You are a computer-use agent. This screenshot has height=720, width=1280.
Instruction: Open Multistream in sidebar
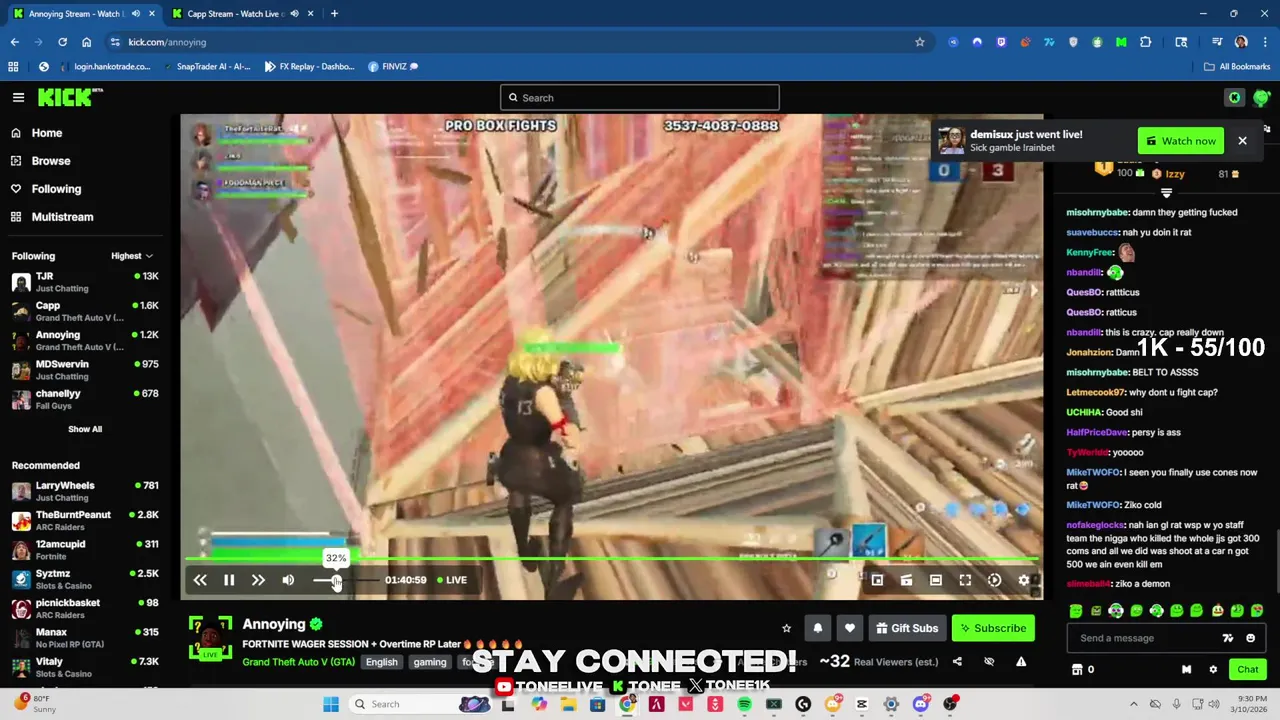click(x=62, y=217)
